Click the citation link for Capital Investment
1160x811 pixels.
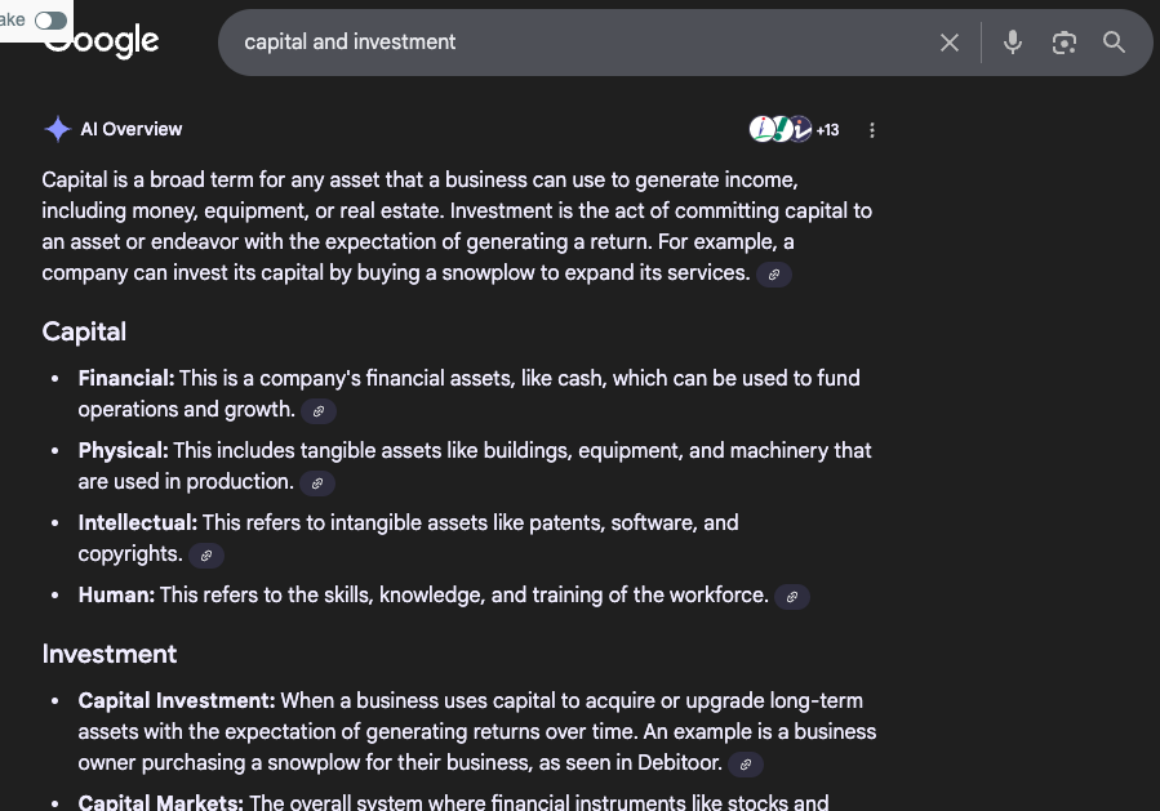[x=744, y=764]
